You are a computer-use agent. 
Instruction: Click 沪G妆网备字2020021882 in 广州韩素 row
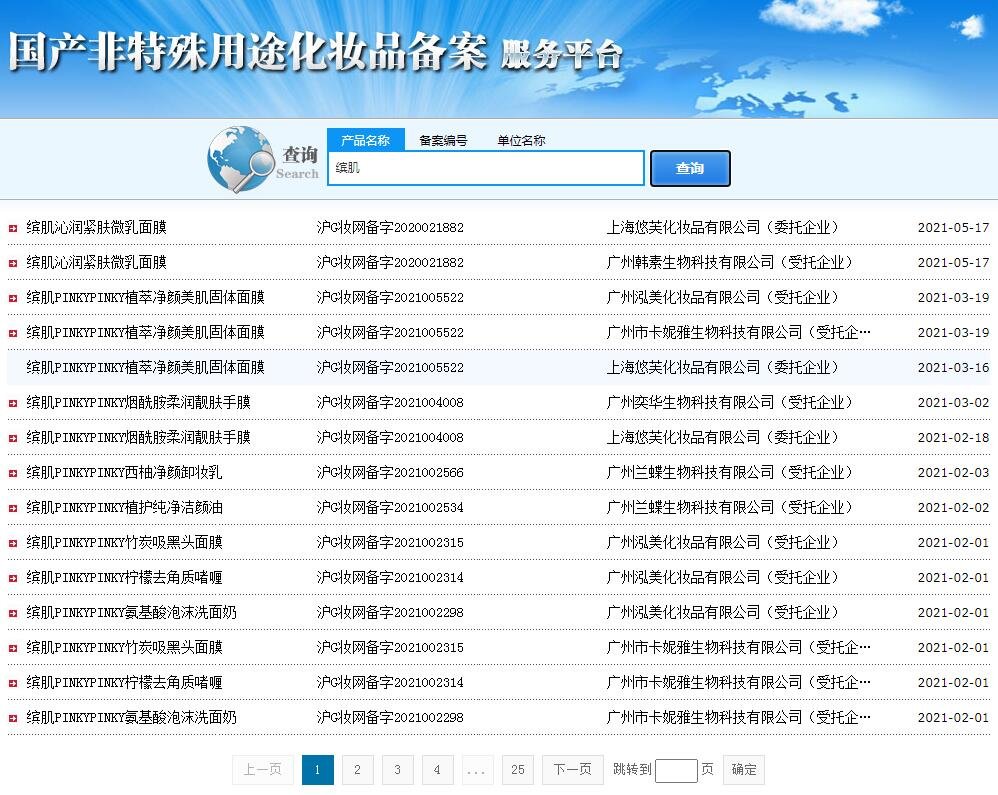[x=390, y=262]
